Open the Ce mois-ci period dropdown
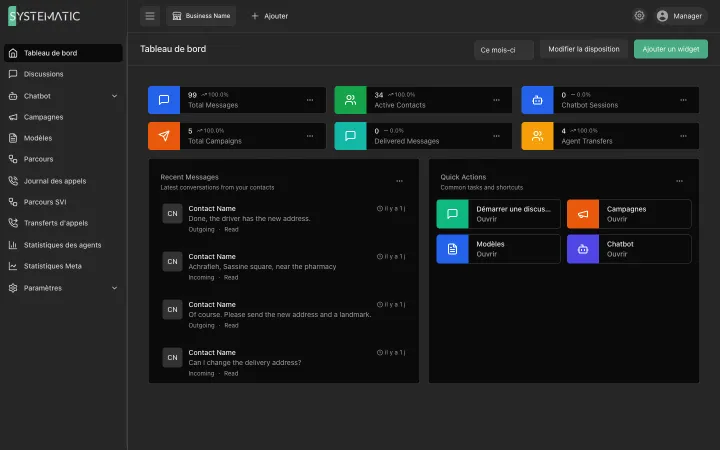720x450 pixels. pos(504,50)
